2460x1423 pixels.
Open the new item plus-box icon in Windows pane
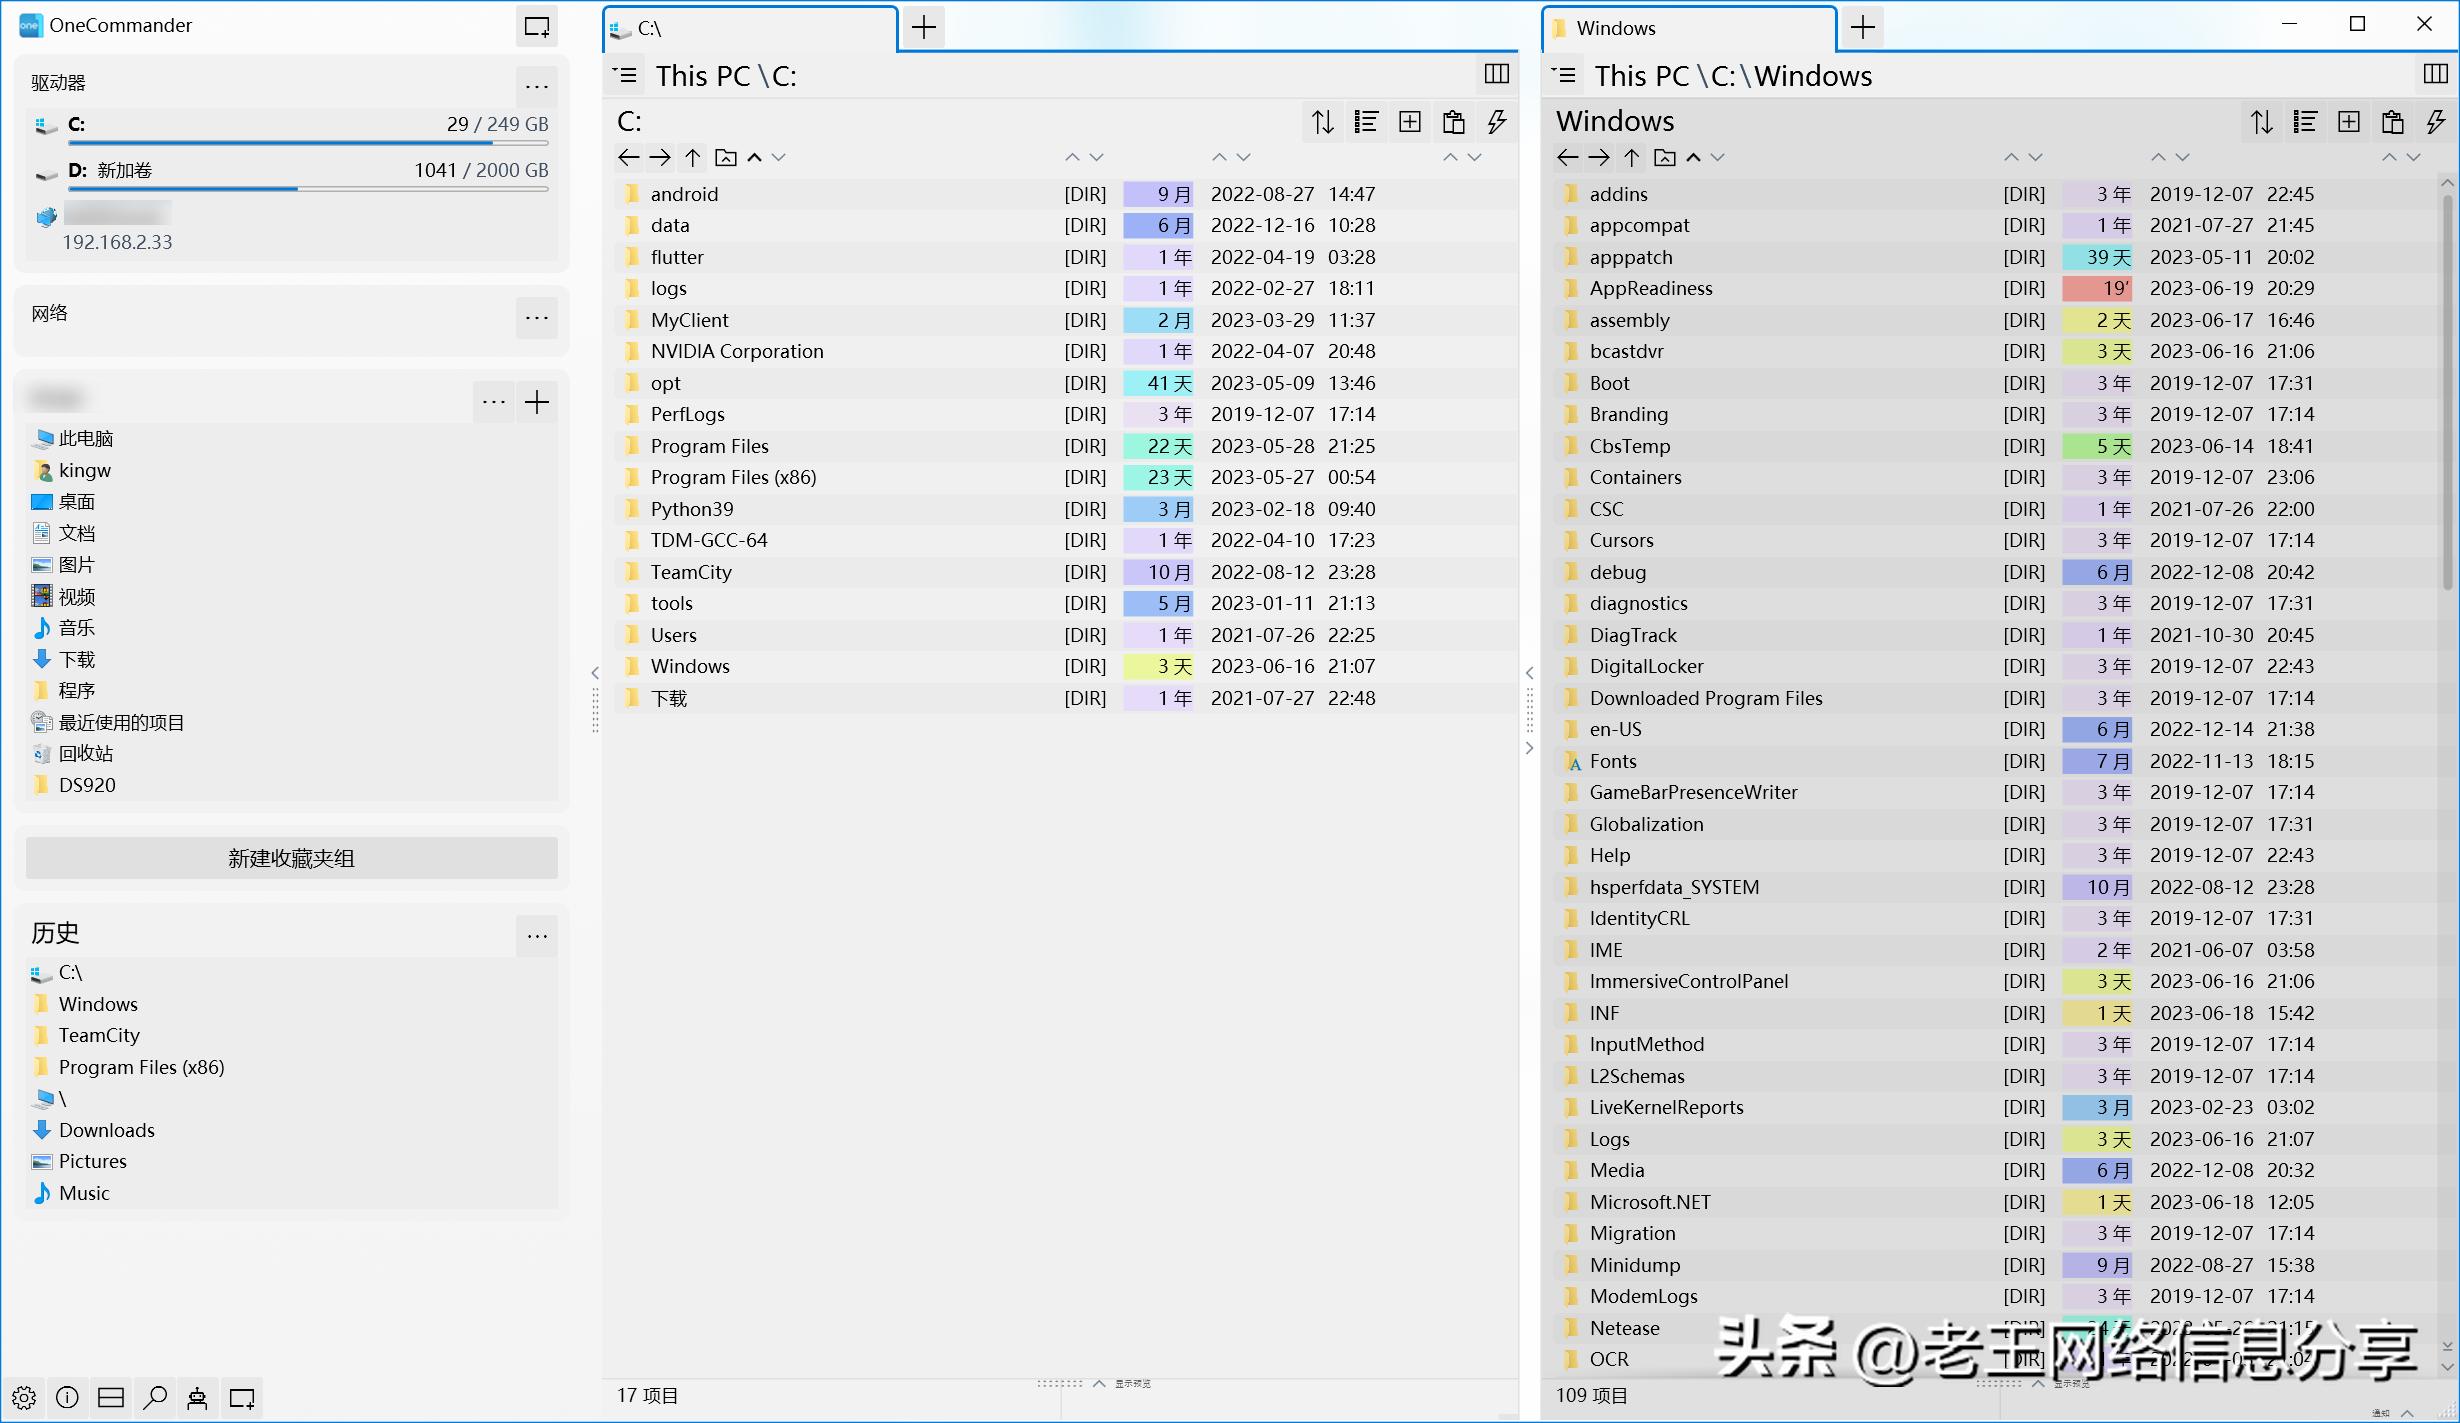(2349, 122)
